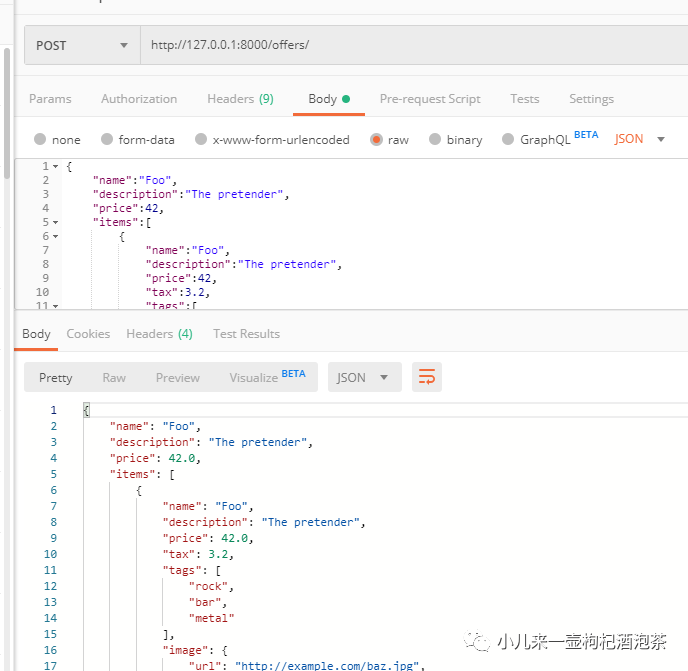Viewport: 688px width, 671px height.
Task: Choose the form-data radio option
Action: (106, 140)
